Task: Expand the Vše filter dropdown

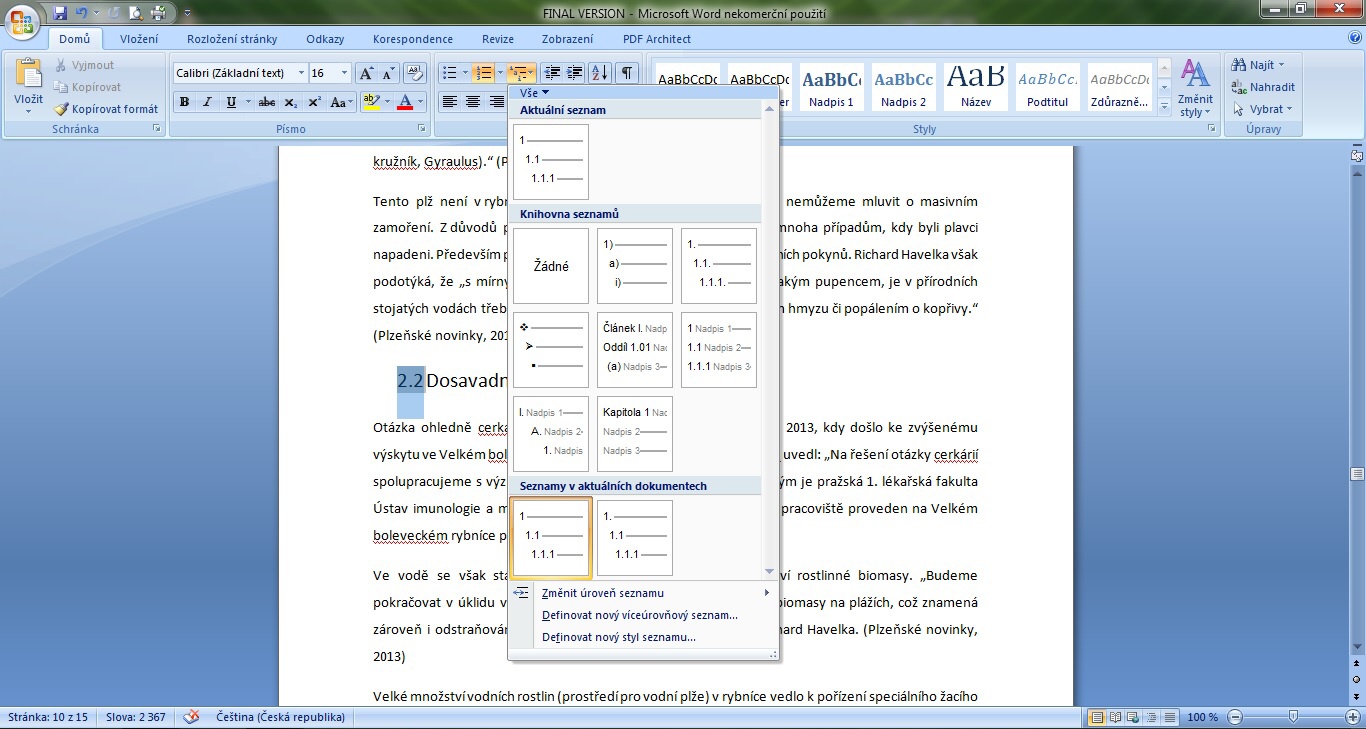Action: pyautogui.click(x=535, y=92)
